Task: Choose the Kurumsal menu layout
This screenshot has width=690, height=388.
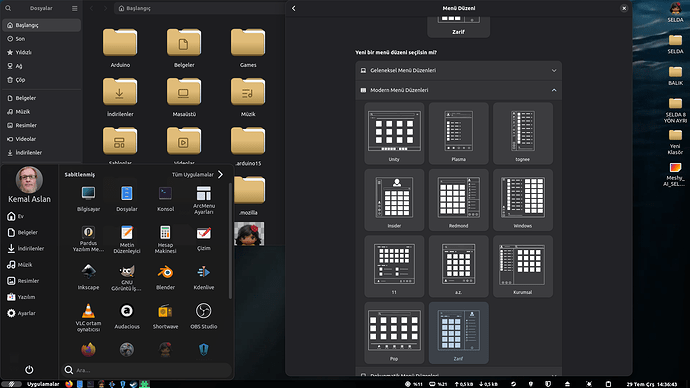Action: (x=522, y=266)
